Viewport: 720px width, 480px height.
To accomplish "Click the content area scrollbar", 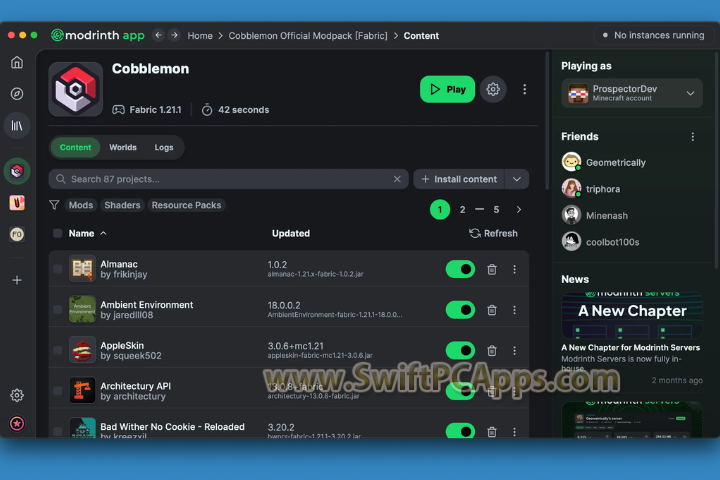I will 547,122.
